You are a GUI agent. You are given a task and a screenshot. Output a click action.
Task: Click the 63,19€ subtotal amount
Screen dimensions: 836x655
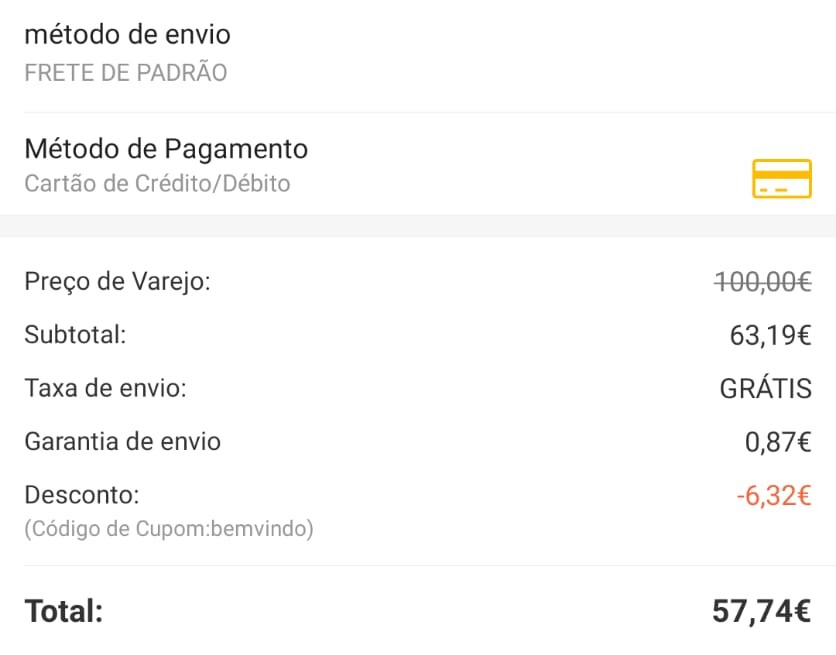(770, 335)
